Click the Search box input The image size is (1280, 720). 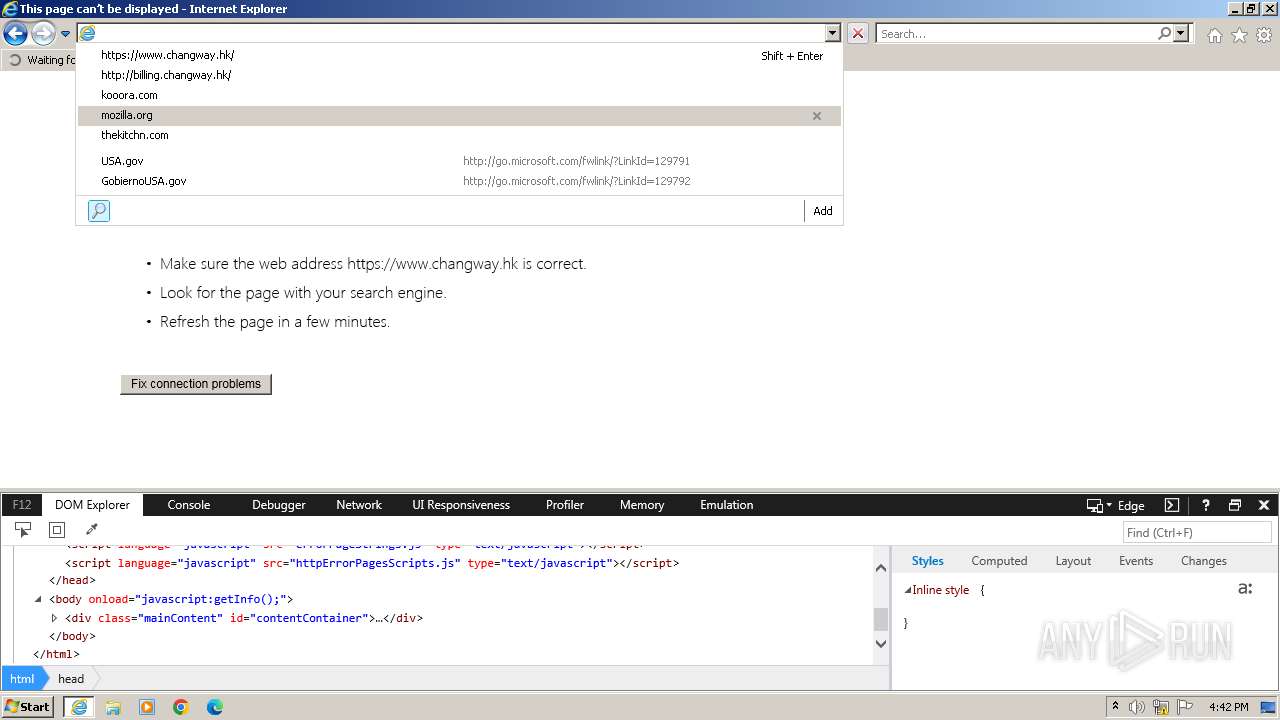point(1016,34)
